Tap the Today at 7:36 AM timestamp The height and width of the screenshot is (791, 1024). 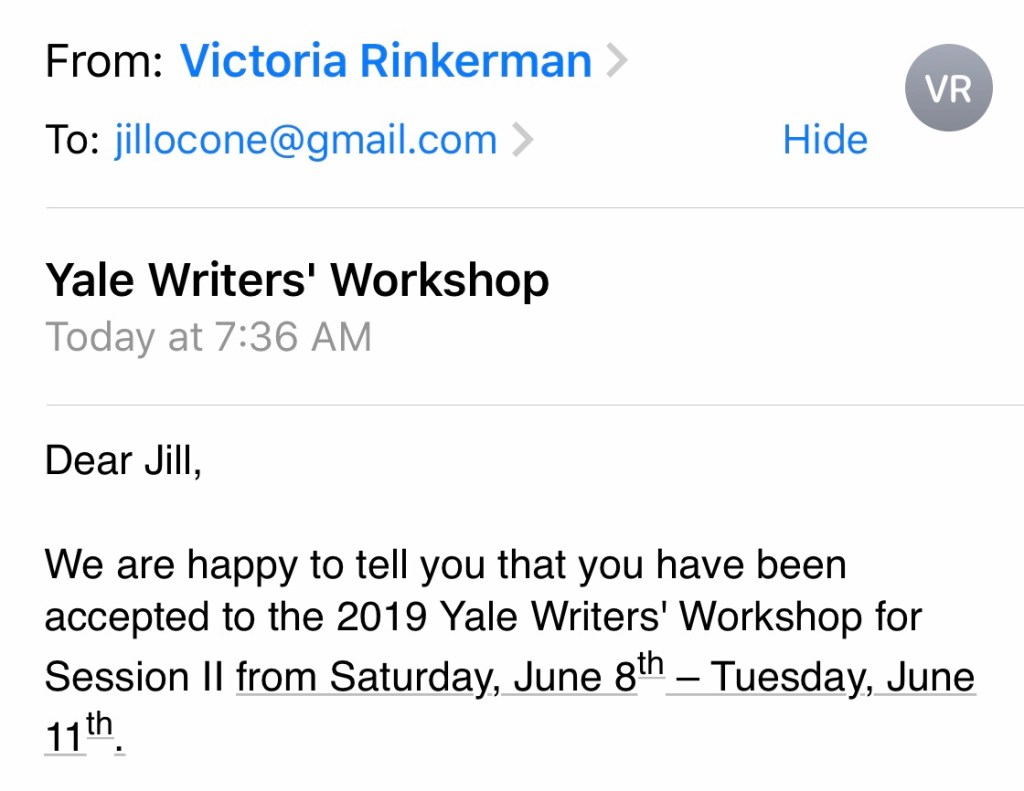point(208,337)
